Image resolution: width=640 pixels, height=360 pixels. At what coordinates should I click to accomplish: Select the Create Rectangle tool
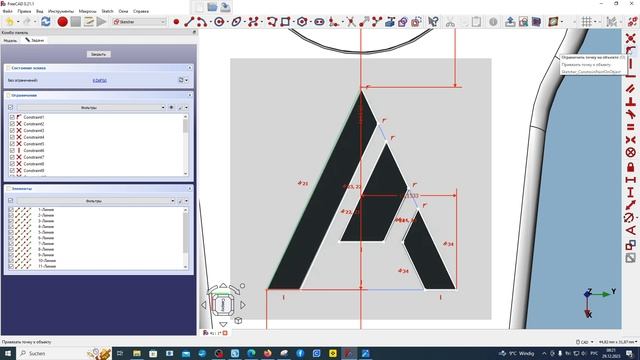tap(285, 22)
